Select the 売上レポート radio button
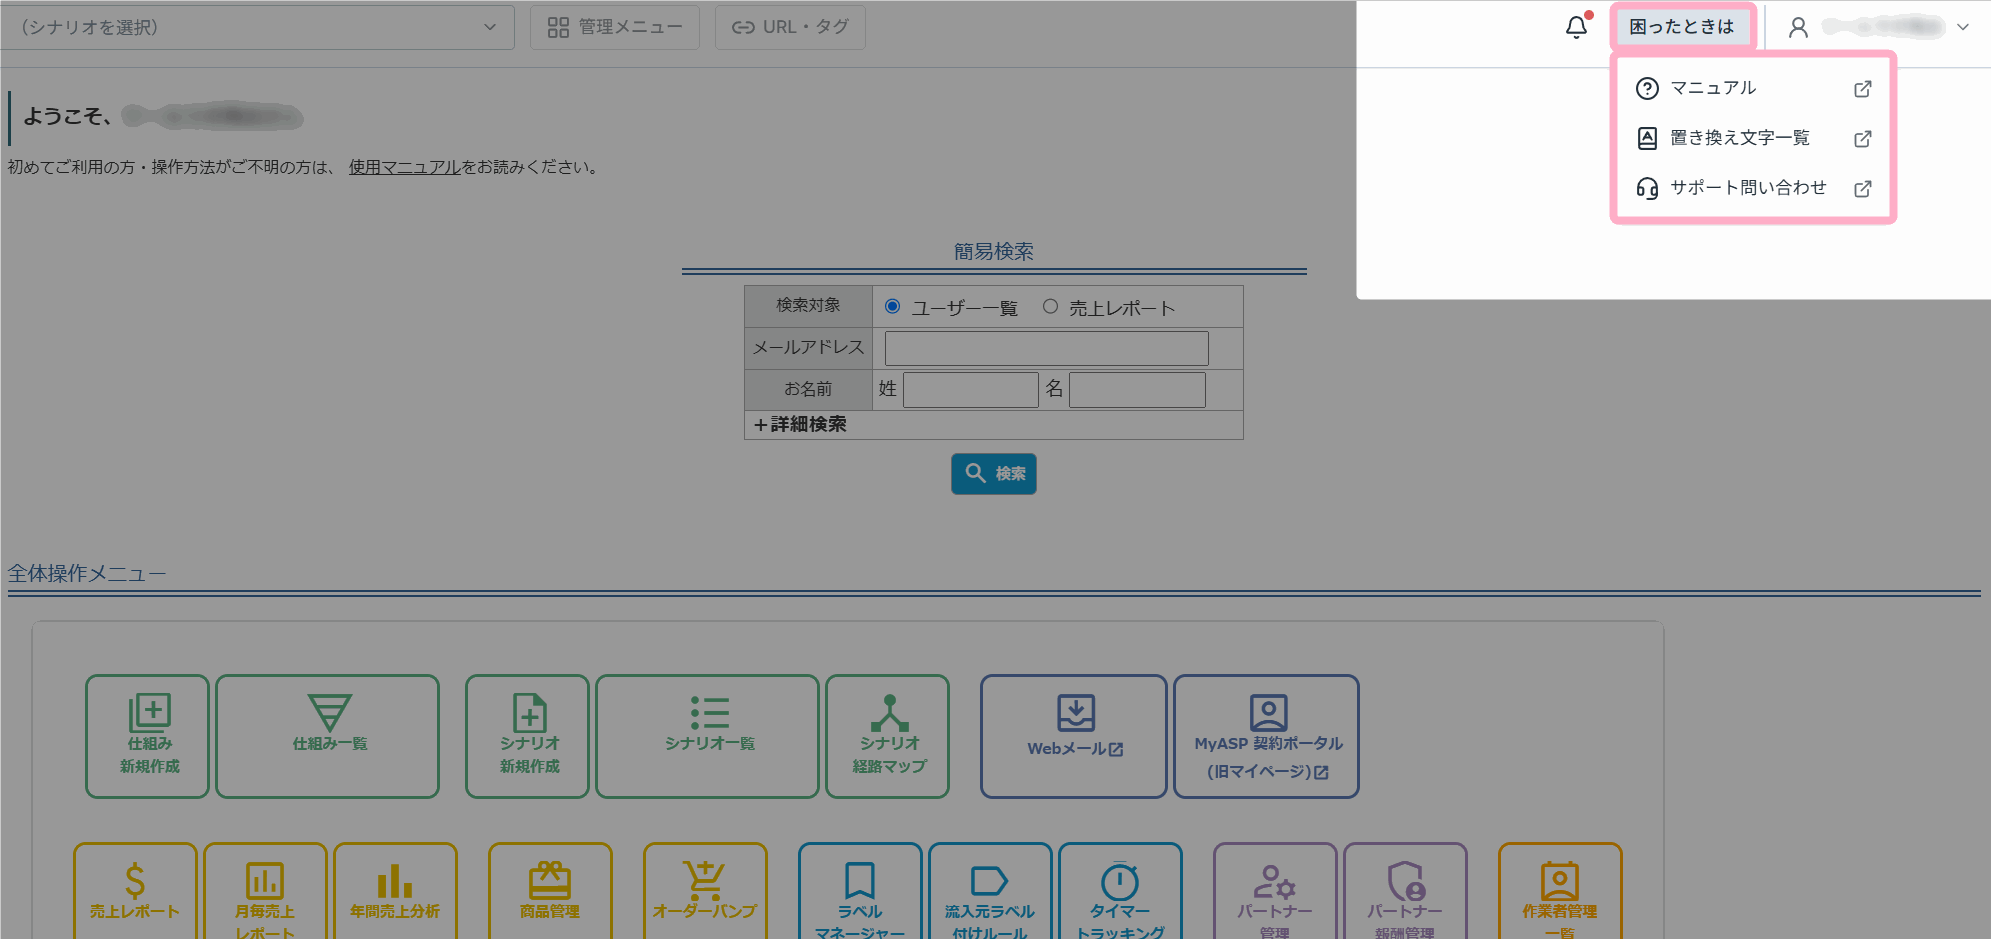The height and width of the screenshot is (939, 1991). click(1050, 306)
